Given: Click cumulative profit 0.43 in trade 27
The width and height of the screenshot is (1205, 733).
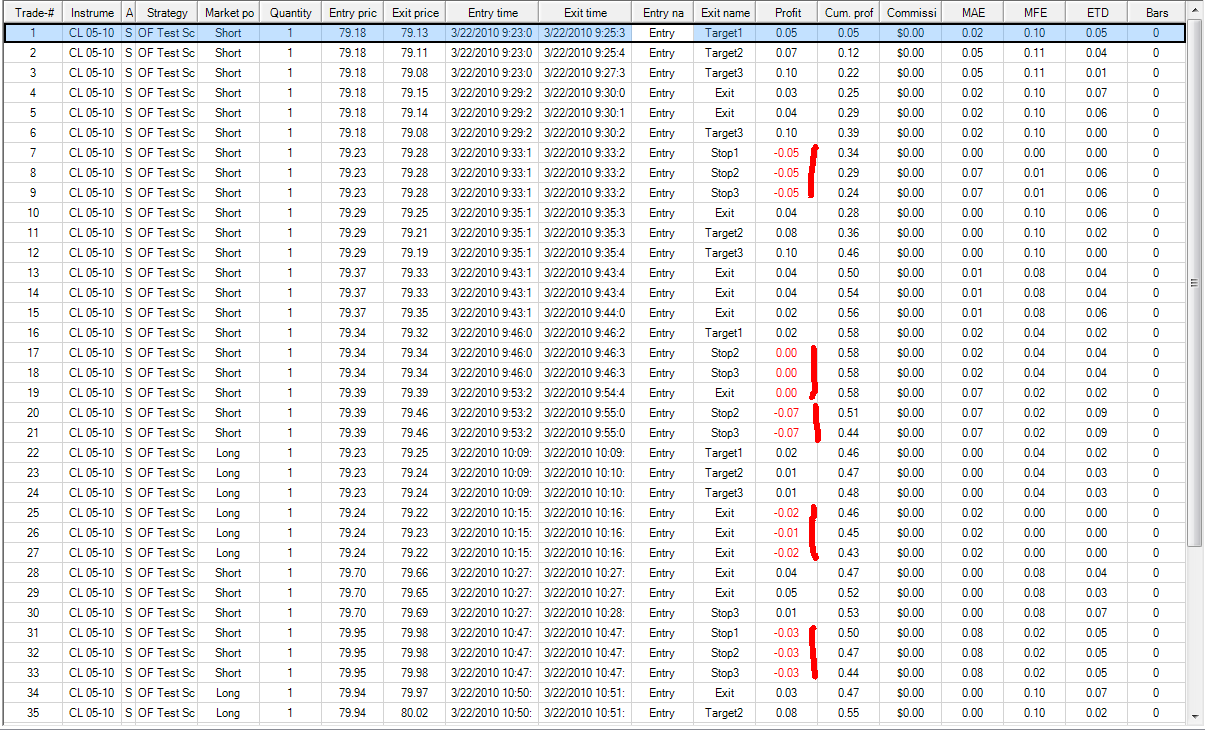Looking at the screenshot, I should point(849,553).
